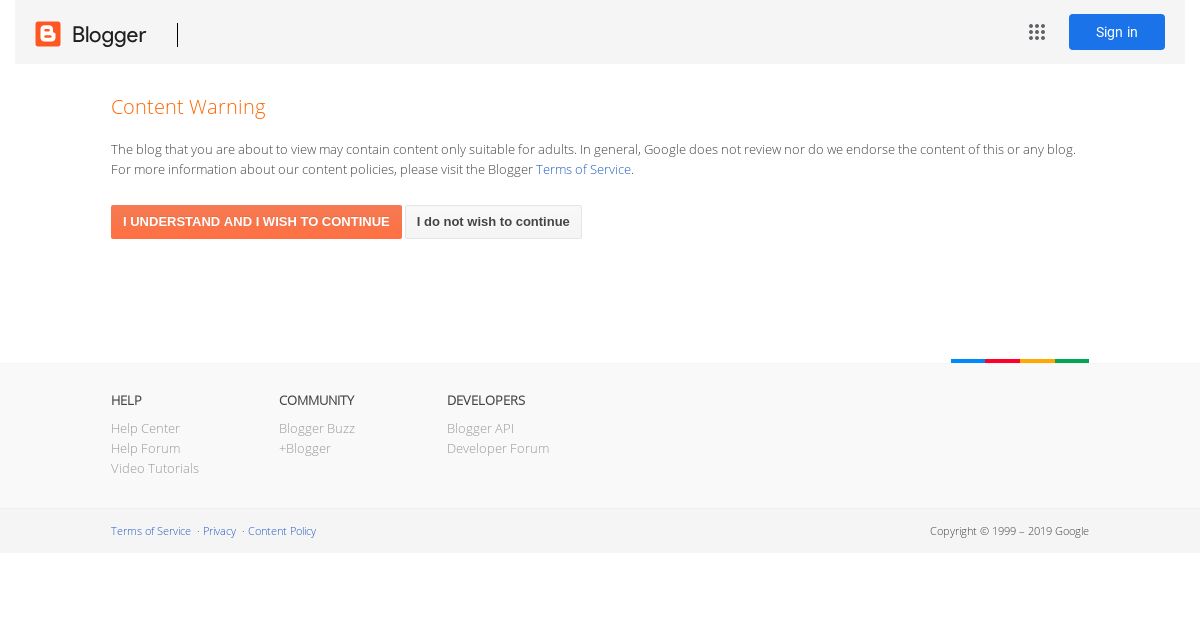
Task: Open the Blogger Buzz link
Action: [317, 428]
